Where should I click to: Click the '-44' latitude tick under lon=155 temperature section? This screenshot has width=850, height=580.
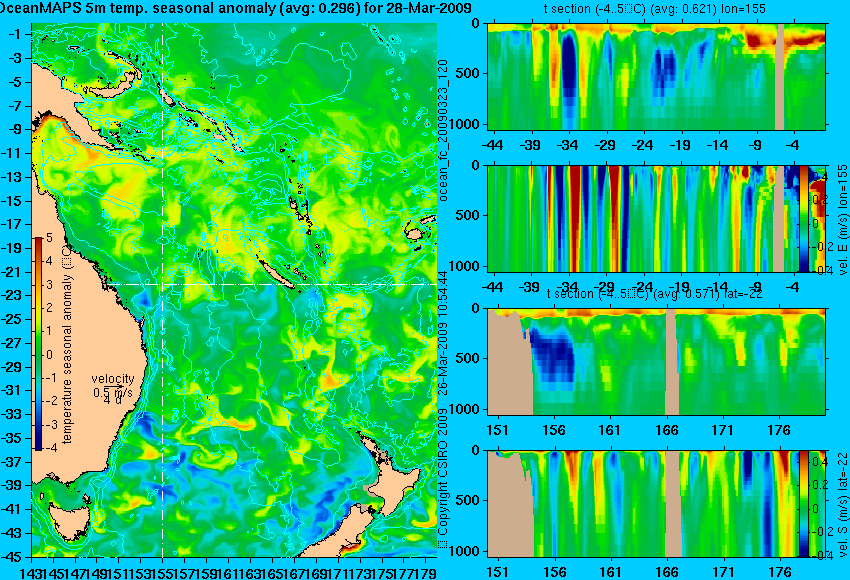[x=493, y=145]
